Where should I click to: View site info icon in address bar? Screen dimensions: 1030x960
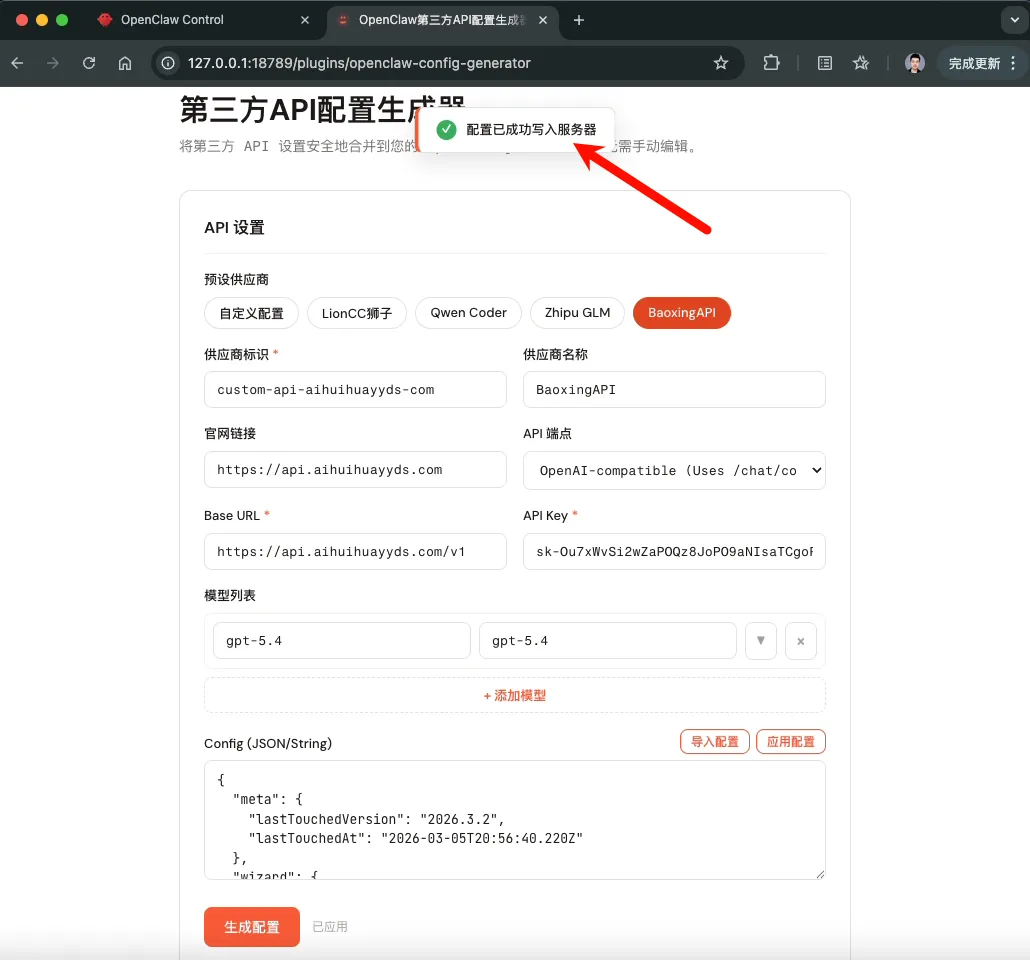(x=169, y=63)
